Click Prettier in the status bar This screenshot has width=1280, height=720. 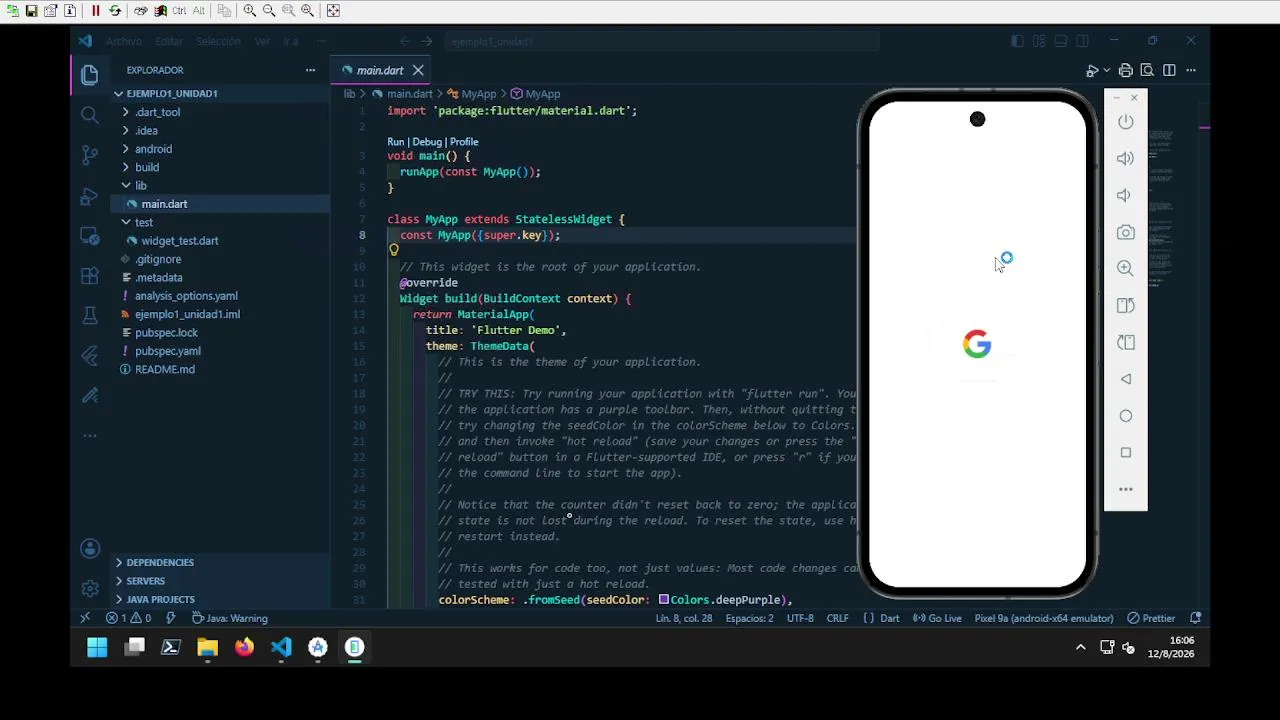(x=1151, y=618)
